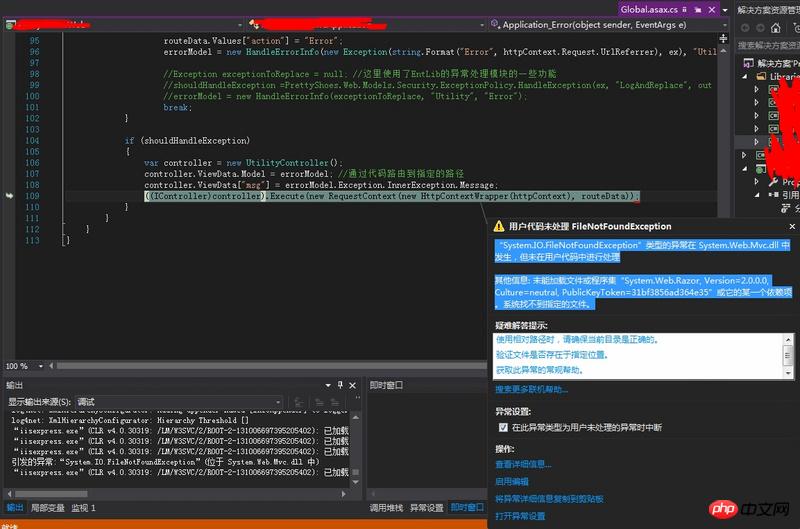Click third output toolbar icon beside source combo

(334, 402)
